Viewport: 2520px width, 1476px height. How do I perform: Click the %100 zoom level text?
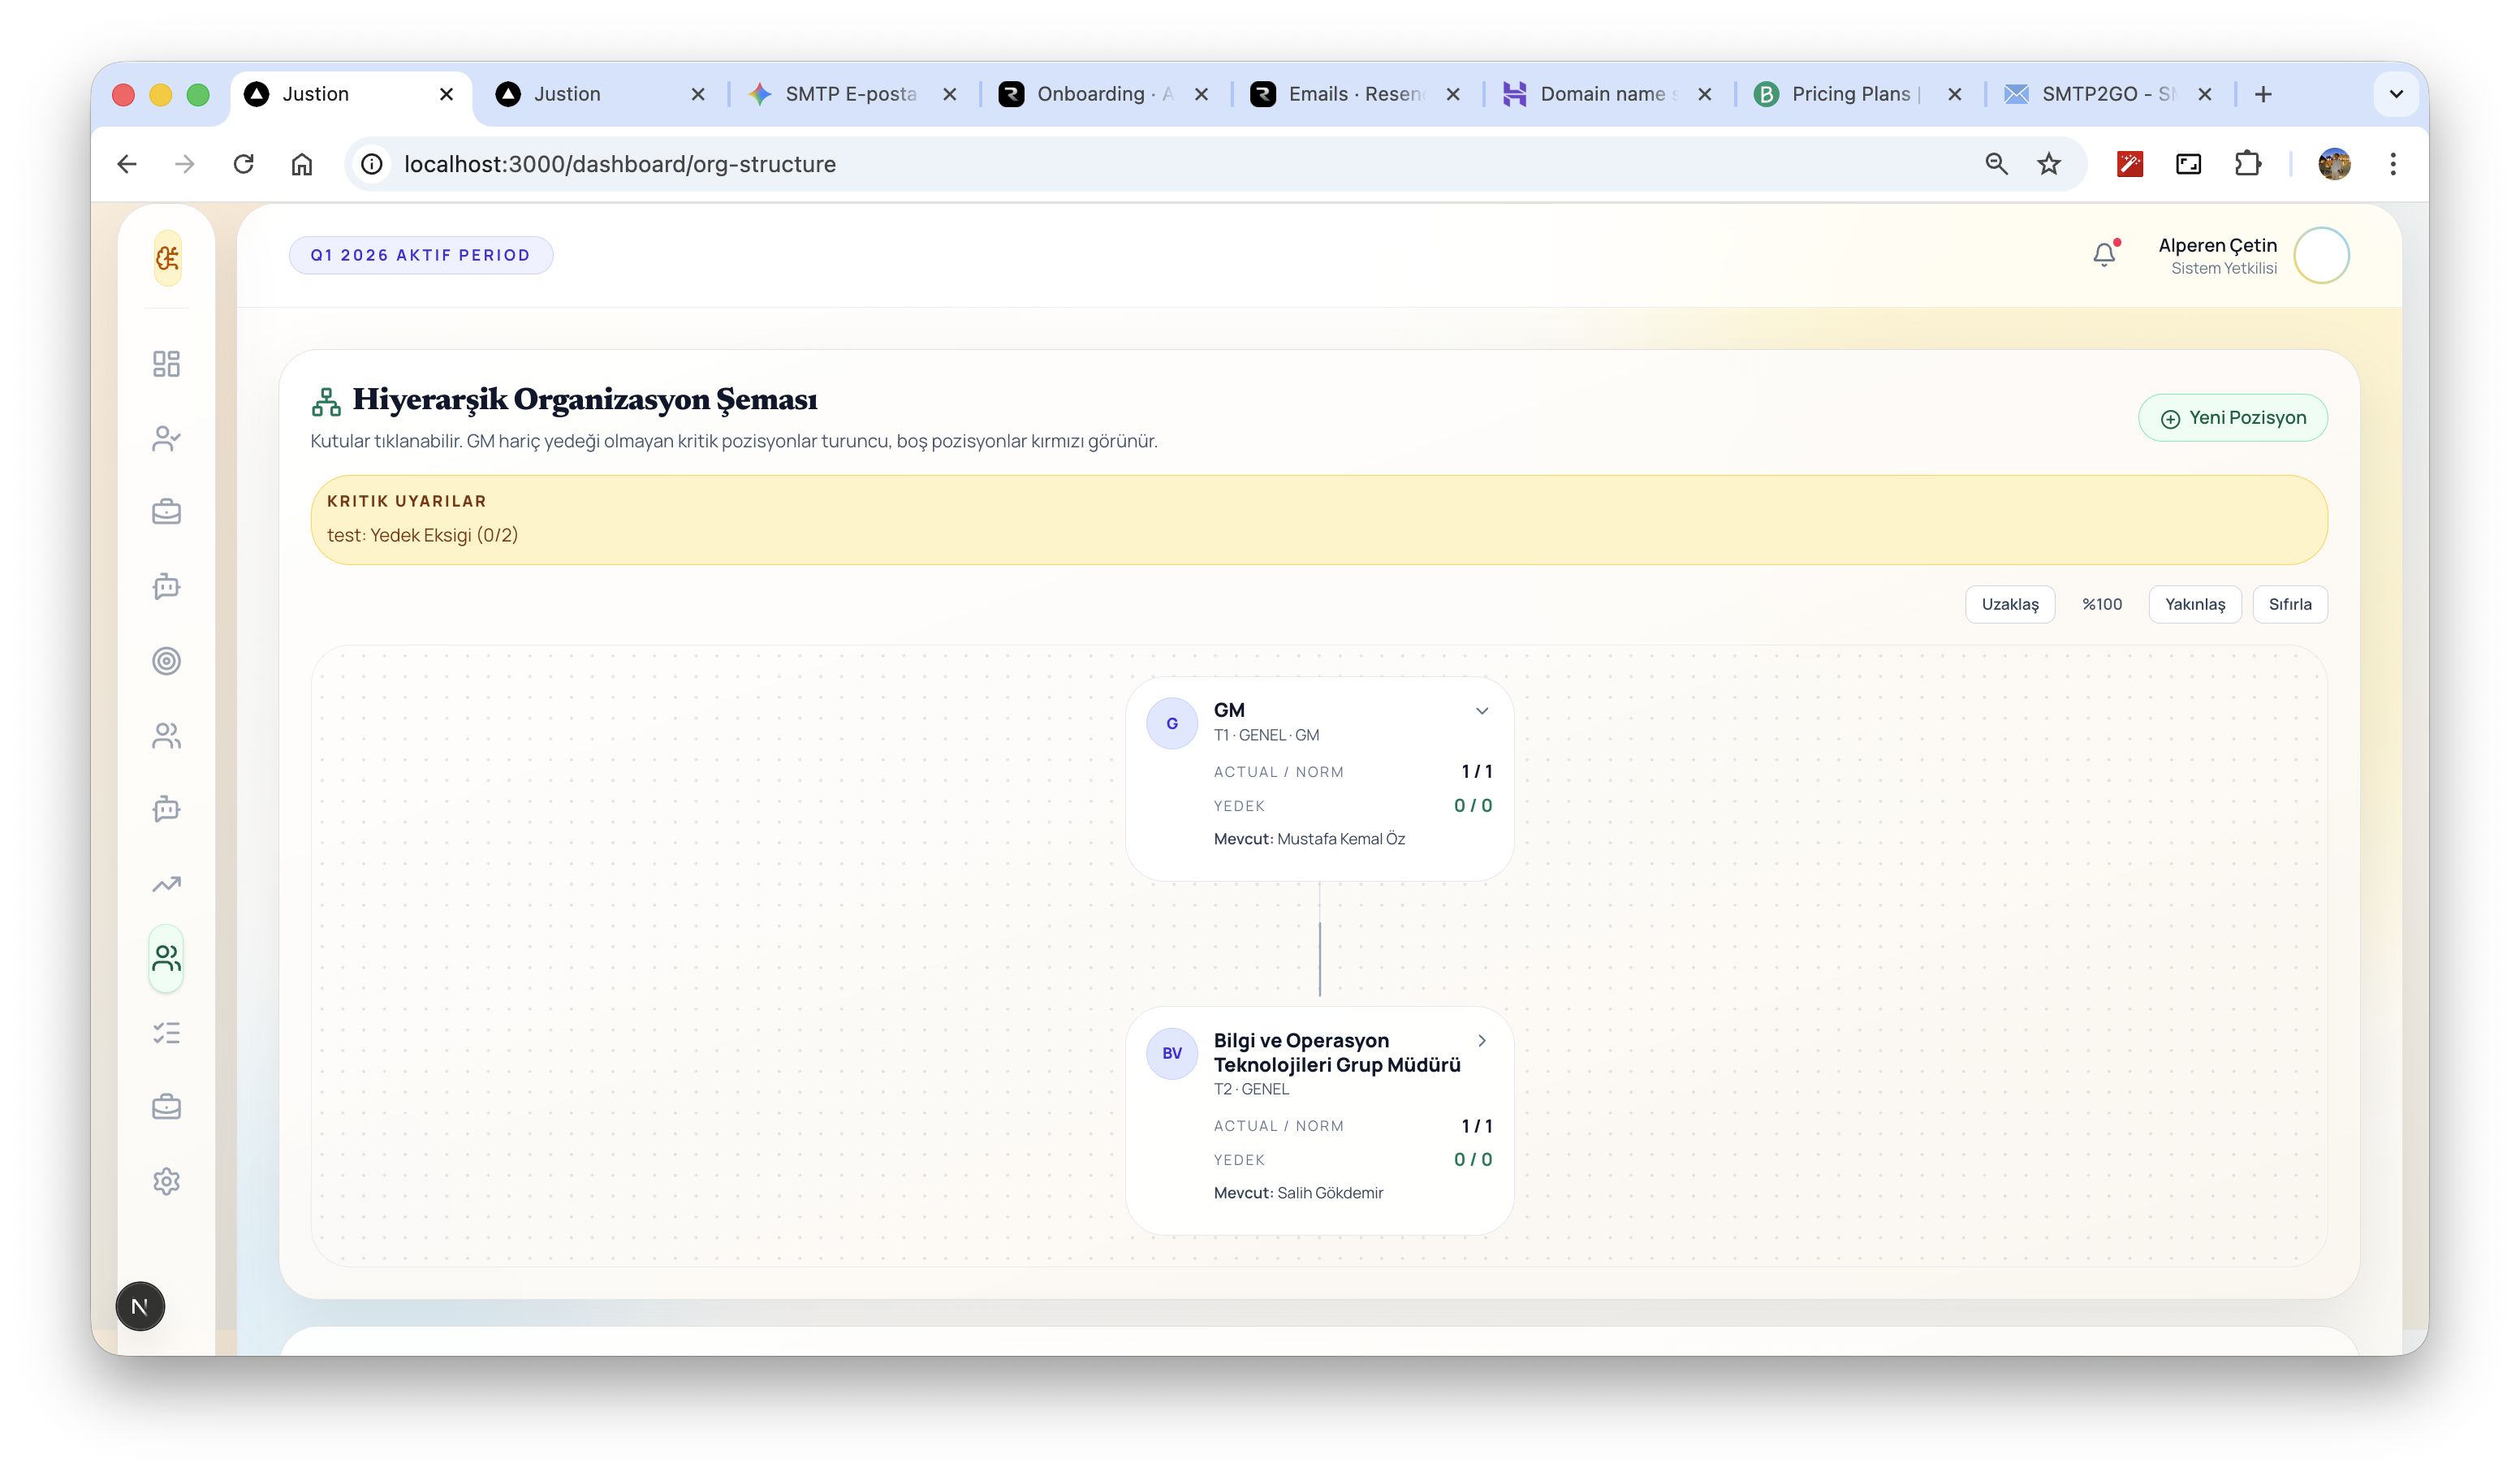(x=2101, y=604)
